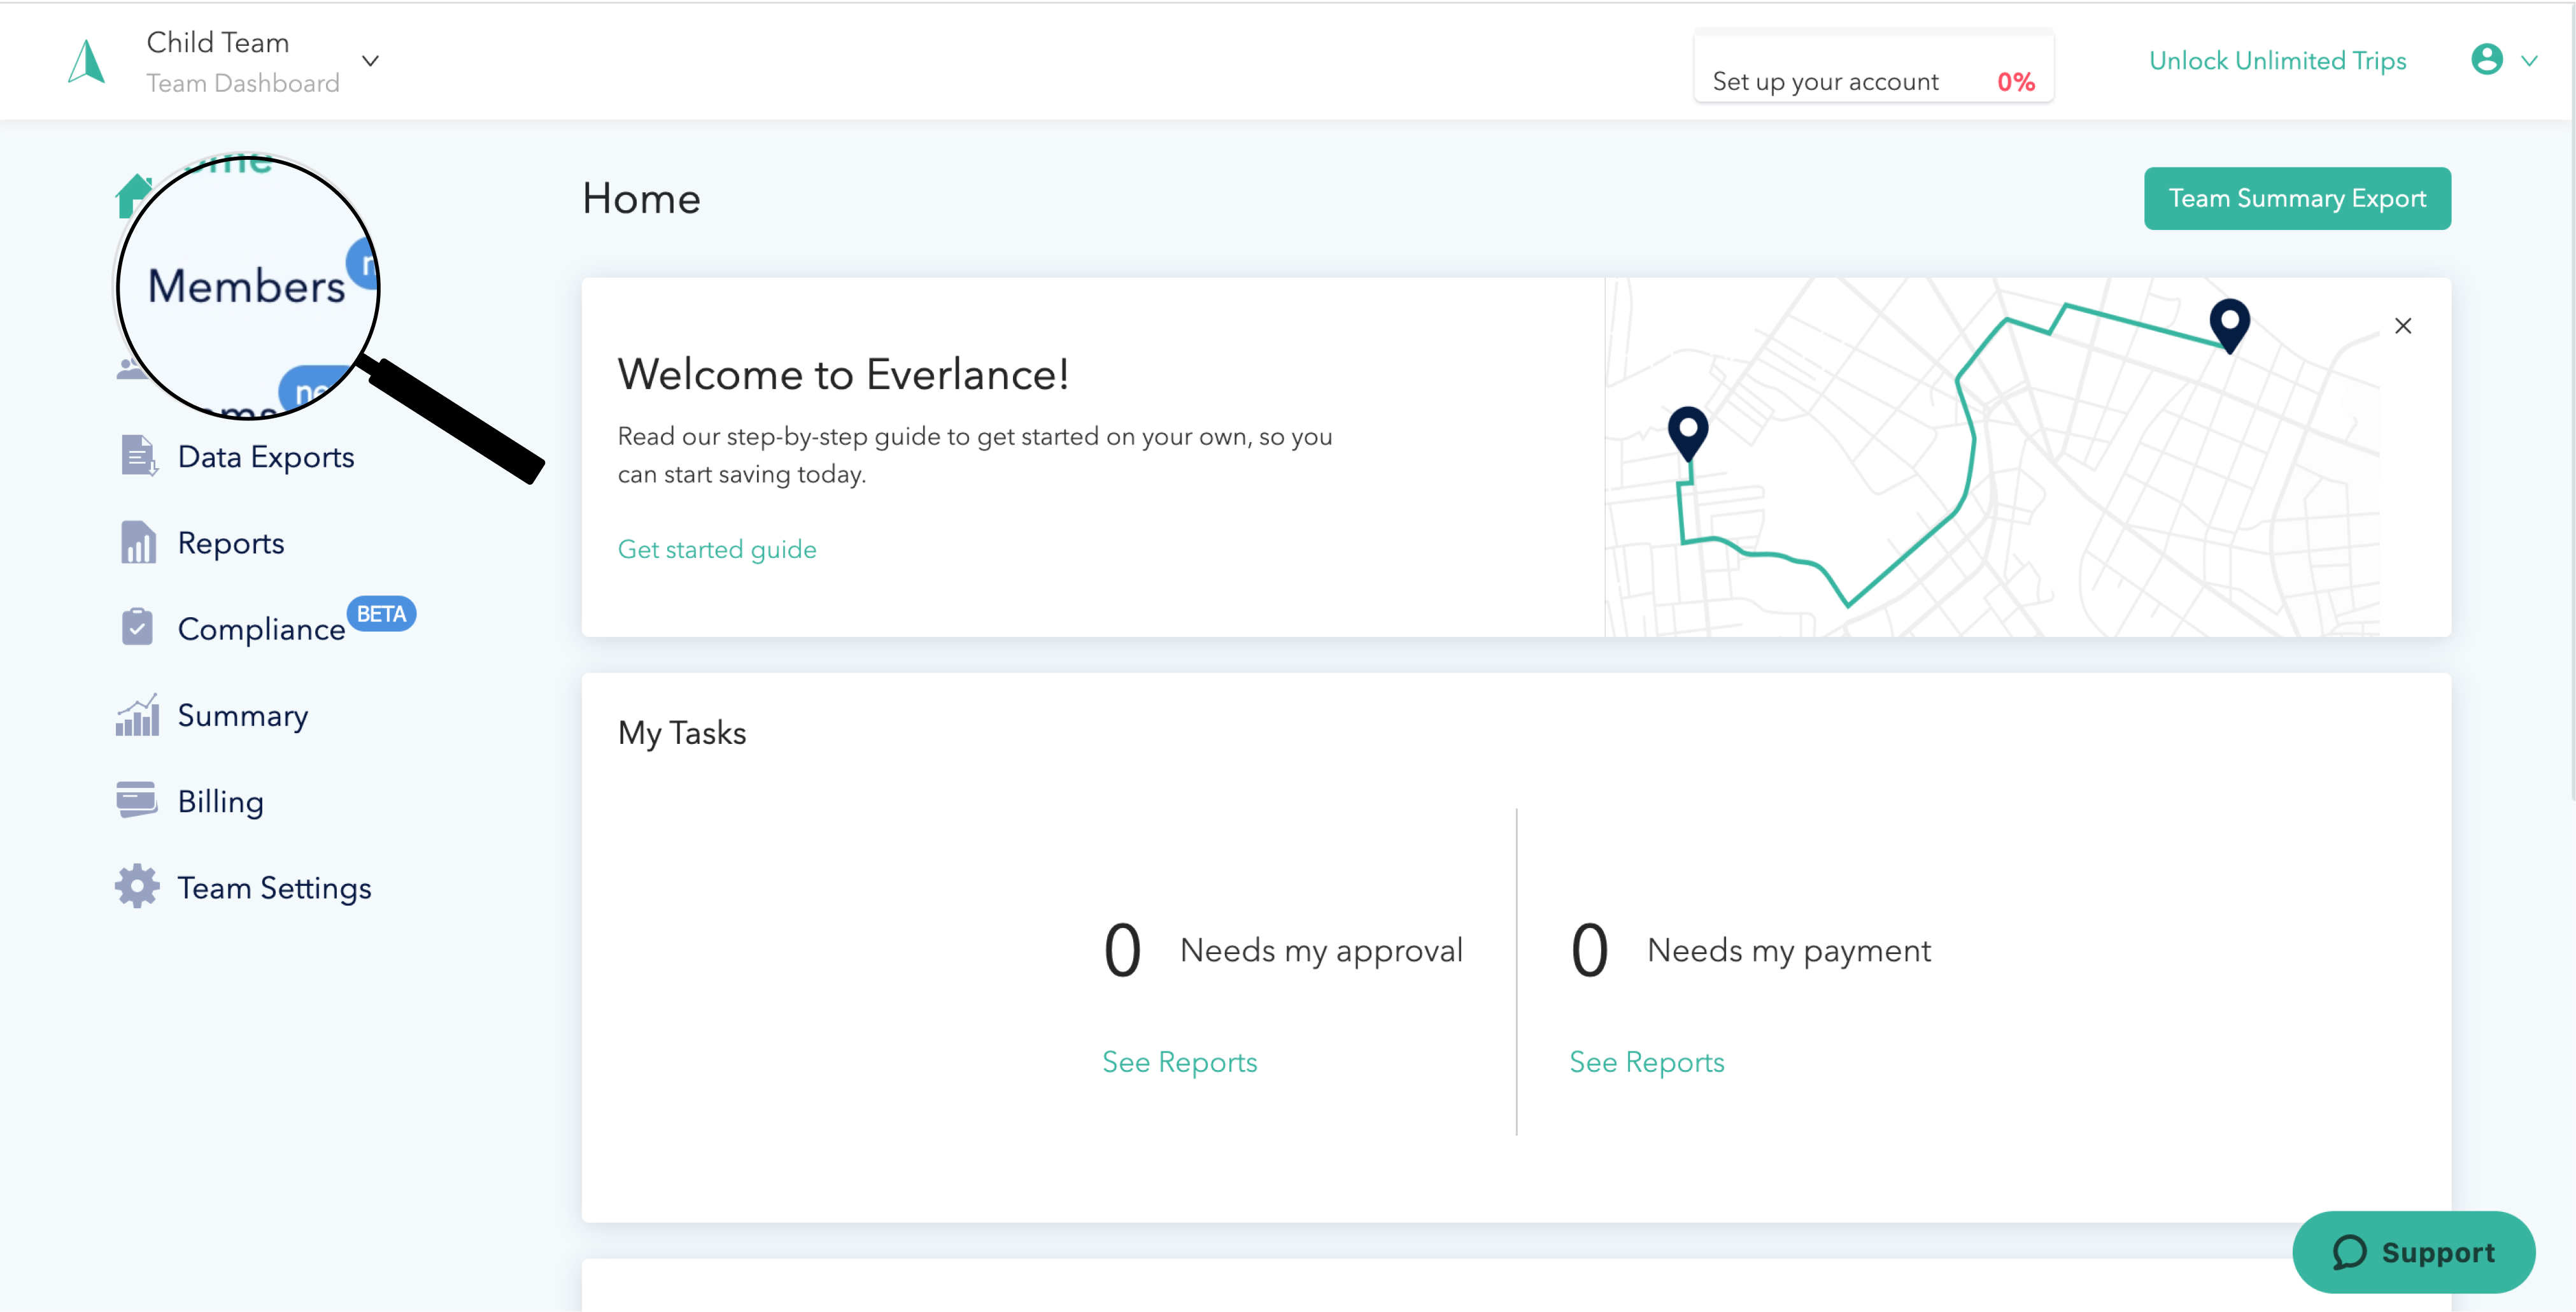The height and width of the screenshot is (1312, 2576).
Task: Click the Team Summary Export button
Action: [2297, 198]
